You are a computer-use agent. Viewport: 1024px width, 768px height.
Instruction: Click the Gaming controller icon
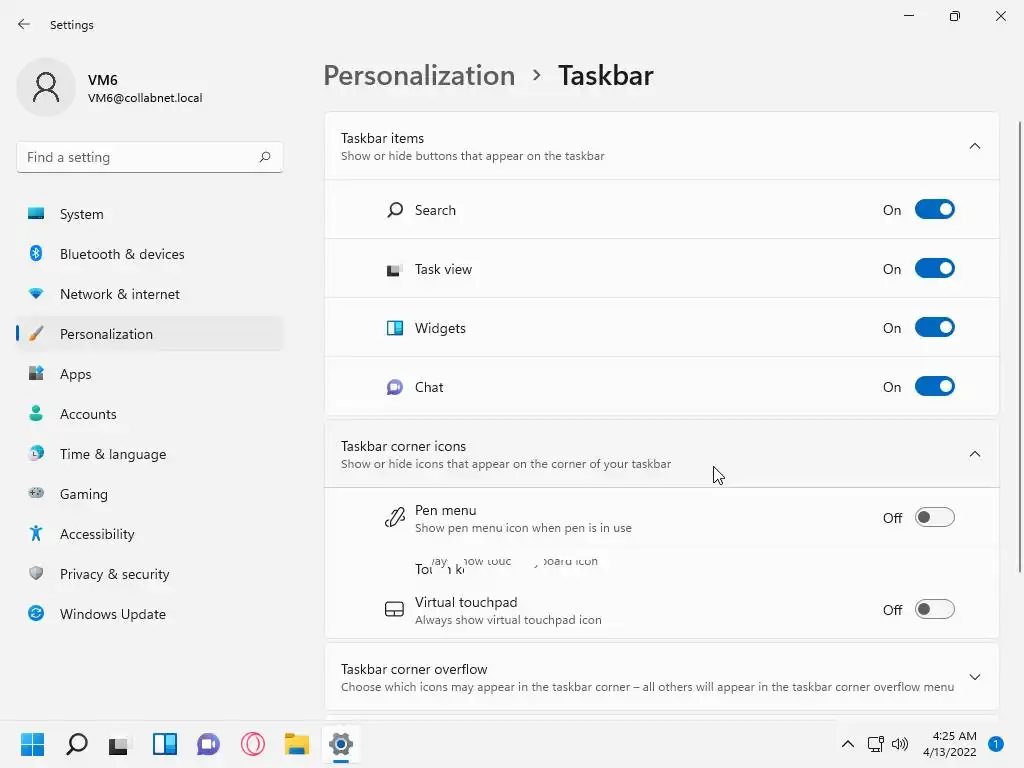(x=36, y=493)
